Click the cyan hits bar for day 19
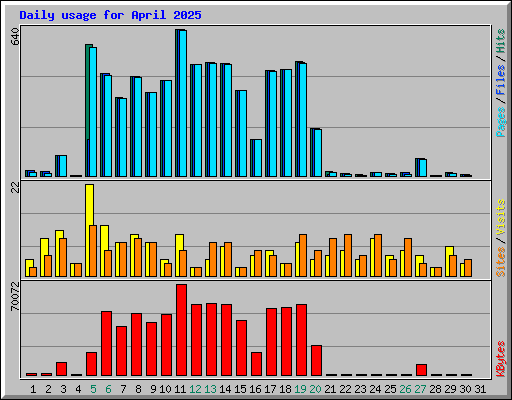The height and width of the screenshot is (400, 512). pos(303,120)
